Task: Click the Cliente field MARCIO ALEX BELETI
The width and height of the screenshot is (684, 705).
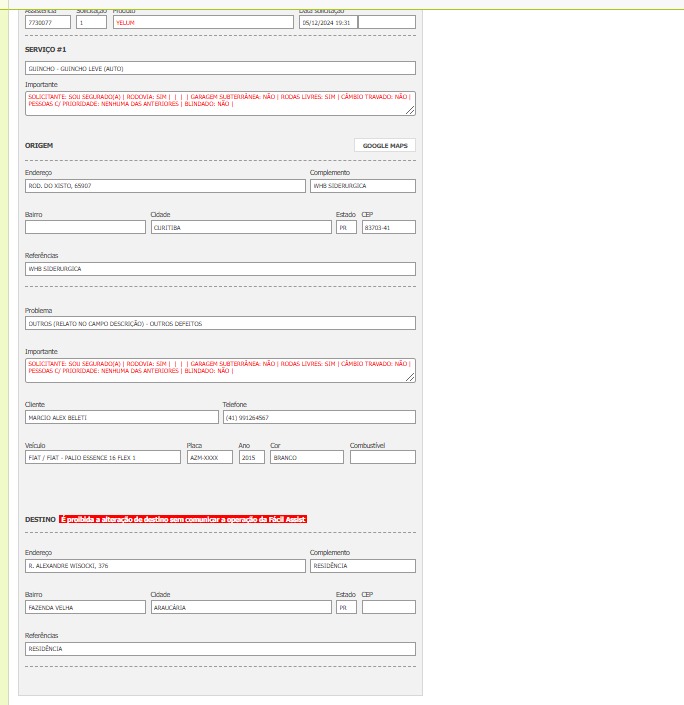Action: (x=120, y=417)
